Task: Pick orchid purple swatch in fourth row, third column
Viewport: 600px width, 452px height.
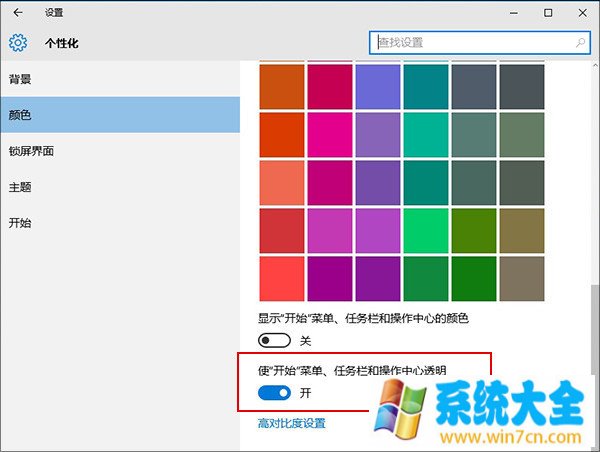Action: (x=378, y=231)
